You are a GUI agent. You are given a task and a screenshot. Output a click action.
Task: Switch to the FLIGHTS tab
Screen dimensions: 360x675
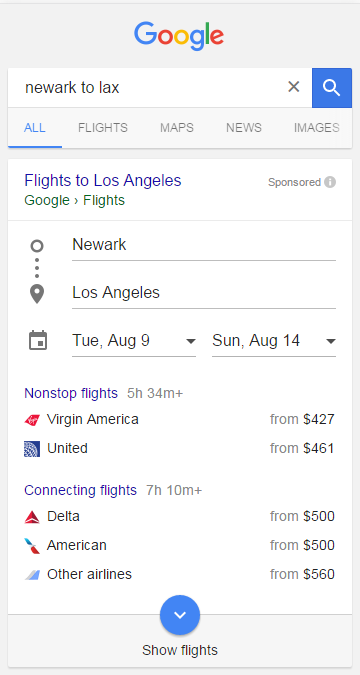pyautogui.click(x=103, y=128)
